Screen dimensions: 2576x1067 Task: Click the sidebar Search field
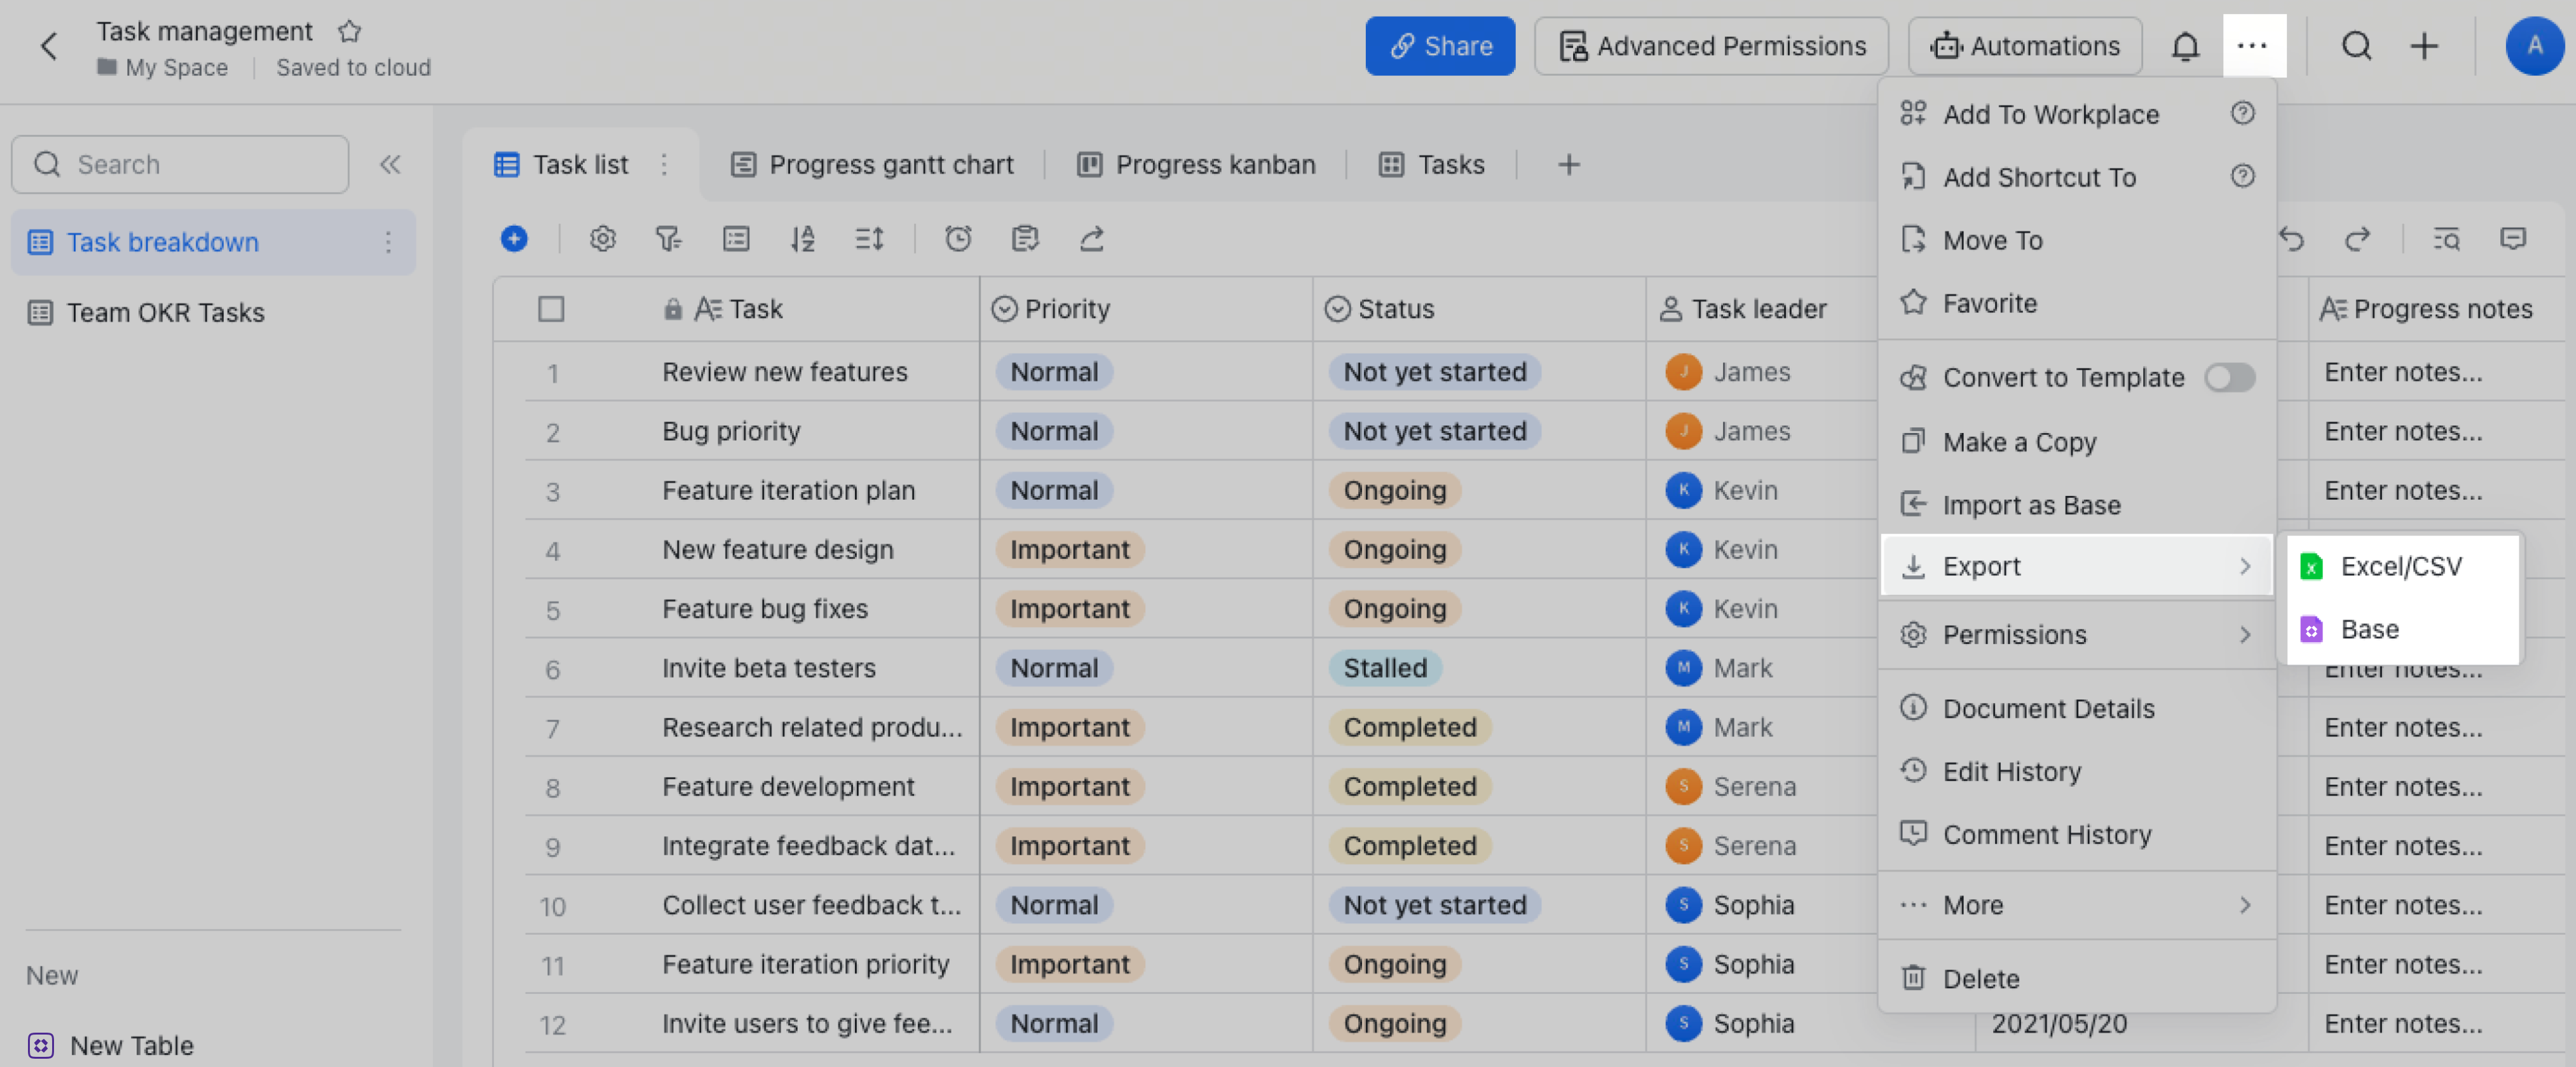click(181, 164)
